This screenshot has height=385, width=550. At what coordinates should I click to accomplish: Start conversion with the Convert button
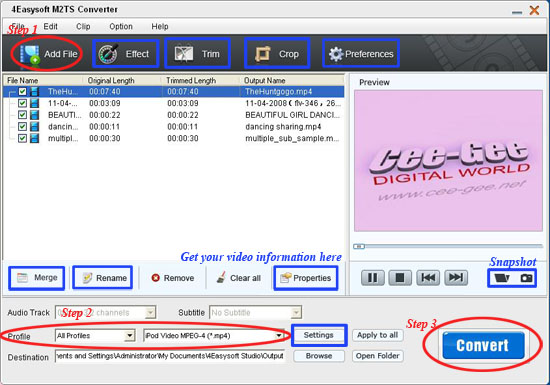pyautogui.click(x=483, y=345)
